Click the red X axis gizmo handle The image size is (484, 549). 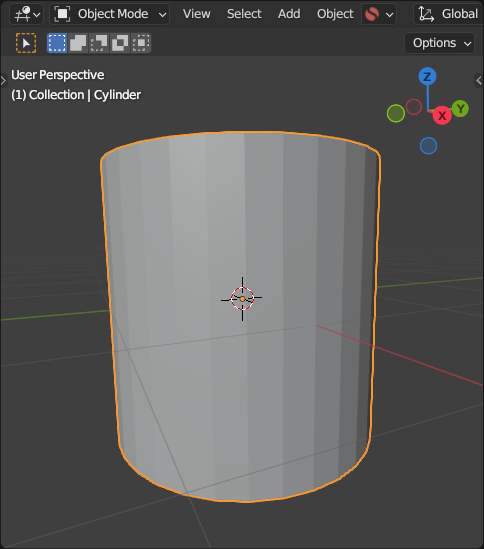442,116
